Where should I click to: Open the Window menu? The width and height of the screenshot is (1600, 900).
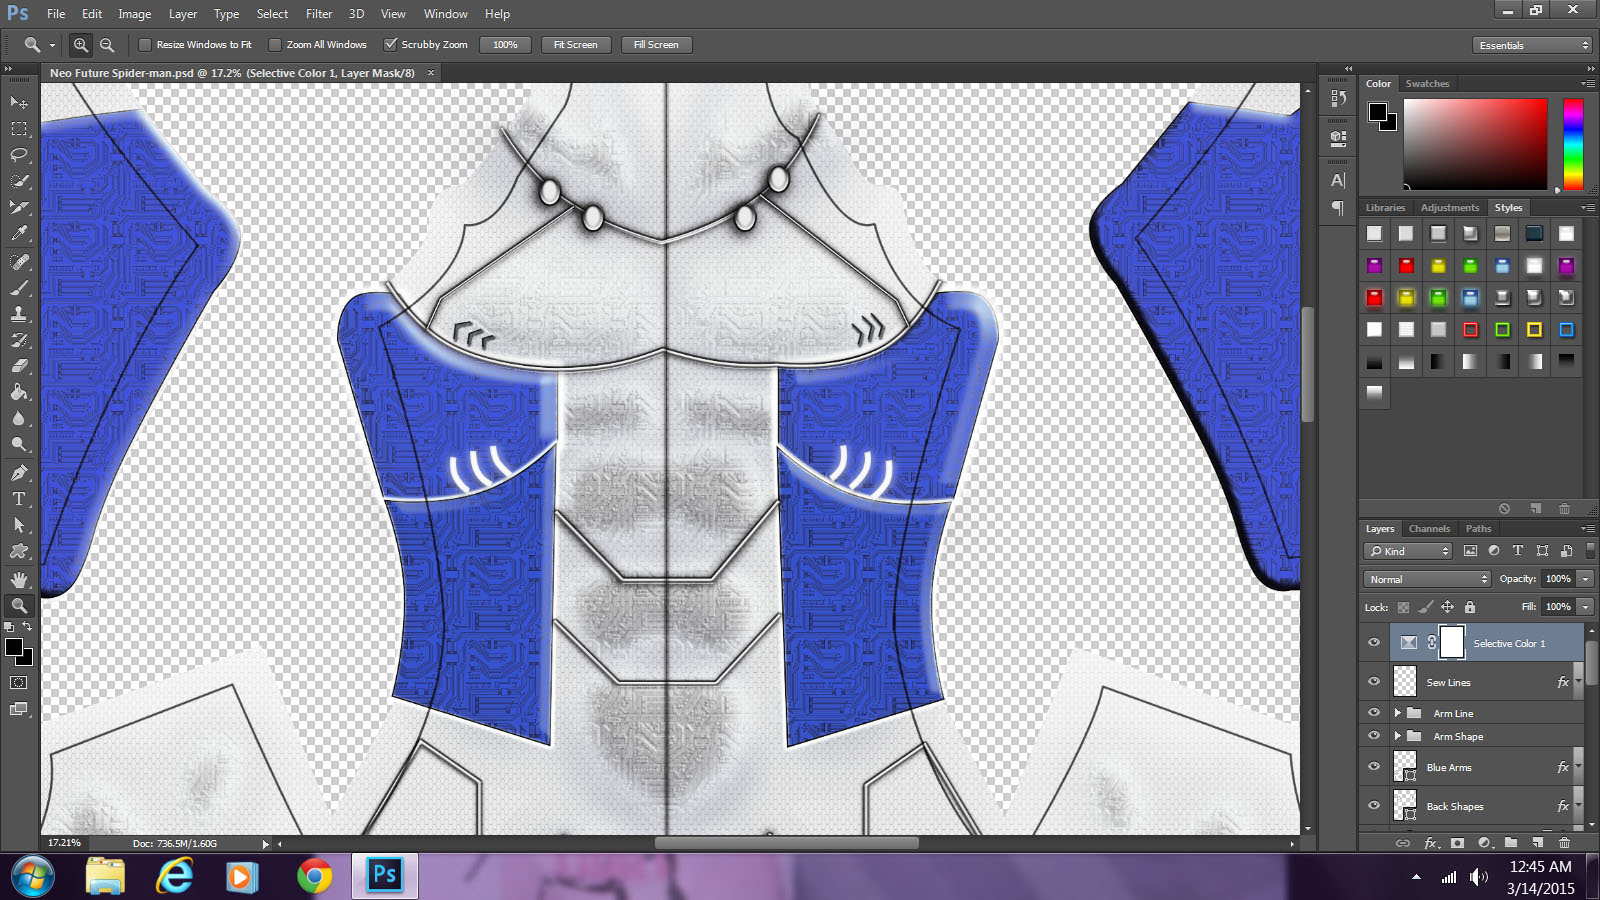445,14
